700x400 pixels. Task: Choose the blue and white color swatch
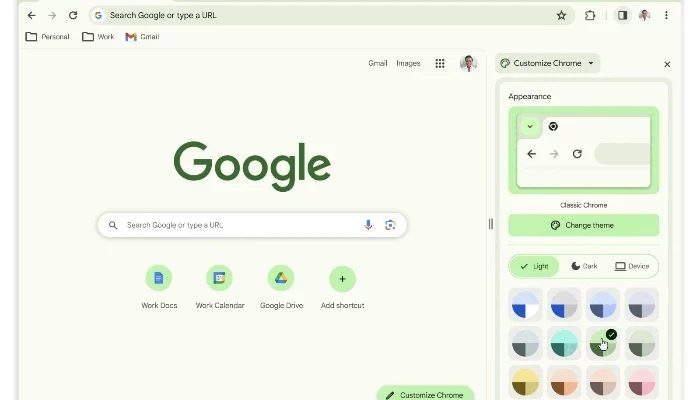525,305
